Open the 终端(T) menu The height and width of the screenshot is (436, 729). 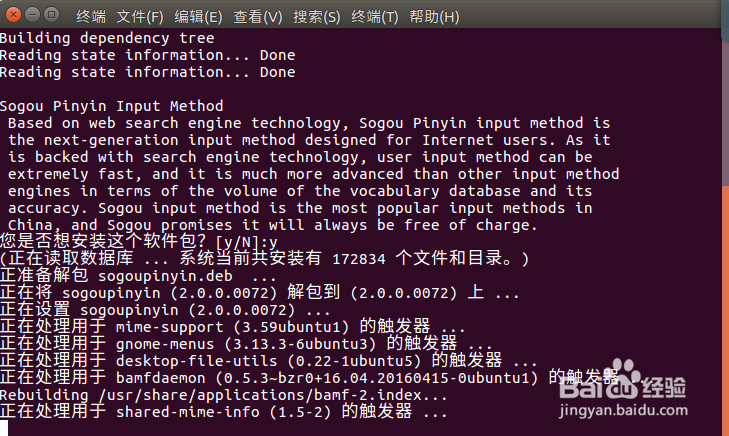(x=374, y=18)
